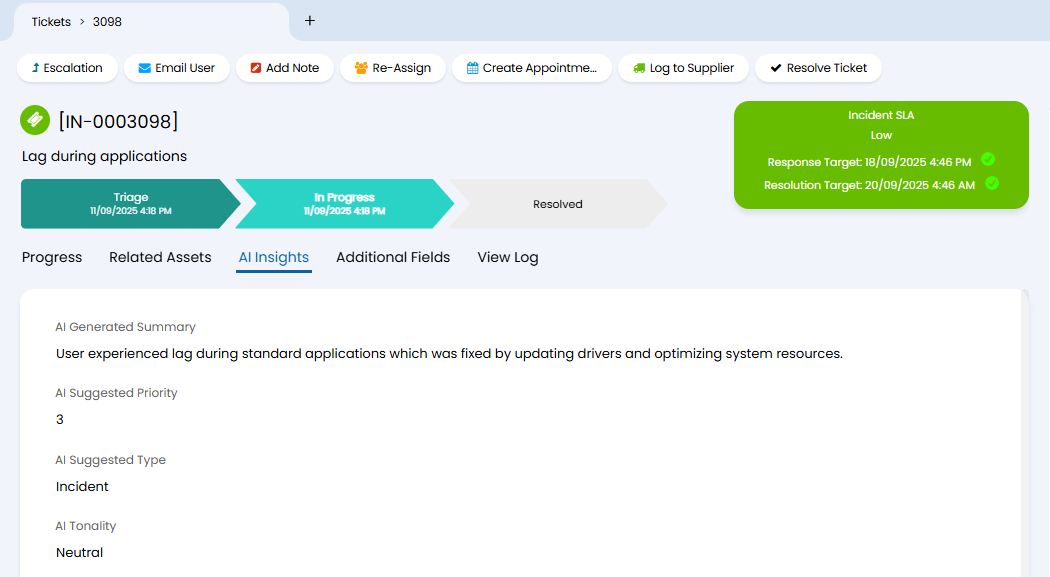Switch to the View Log tab

click(x=508, y=257)
